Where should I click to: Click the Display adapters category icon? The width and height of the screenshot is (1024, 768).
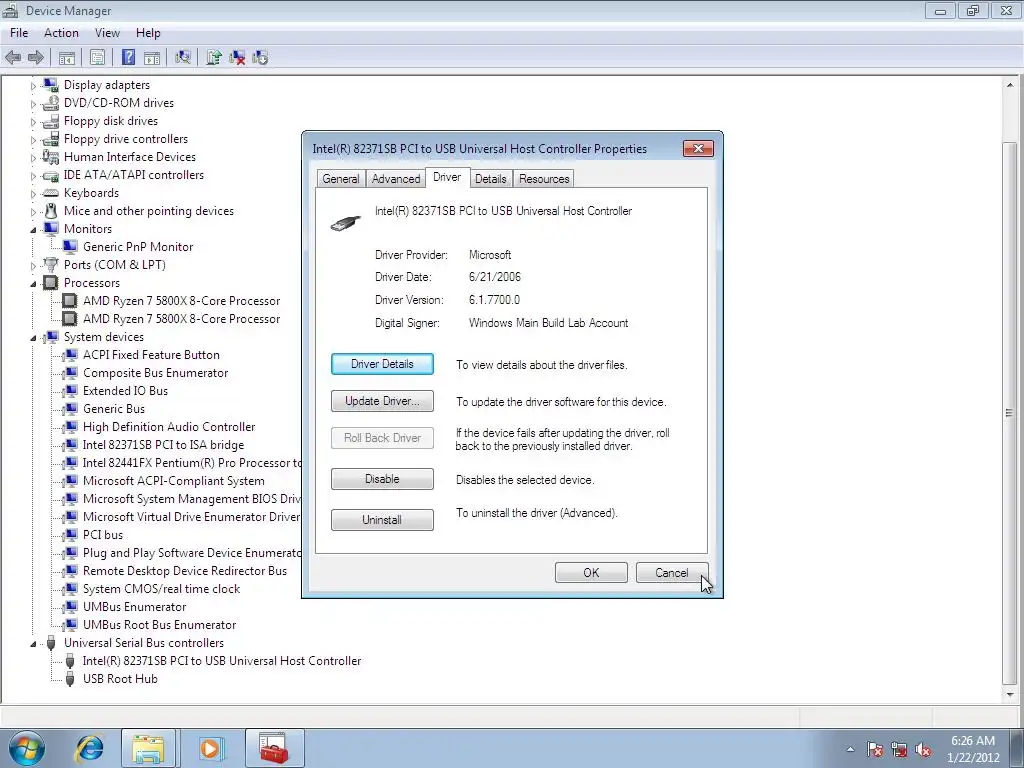[50, 85]
